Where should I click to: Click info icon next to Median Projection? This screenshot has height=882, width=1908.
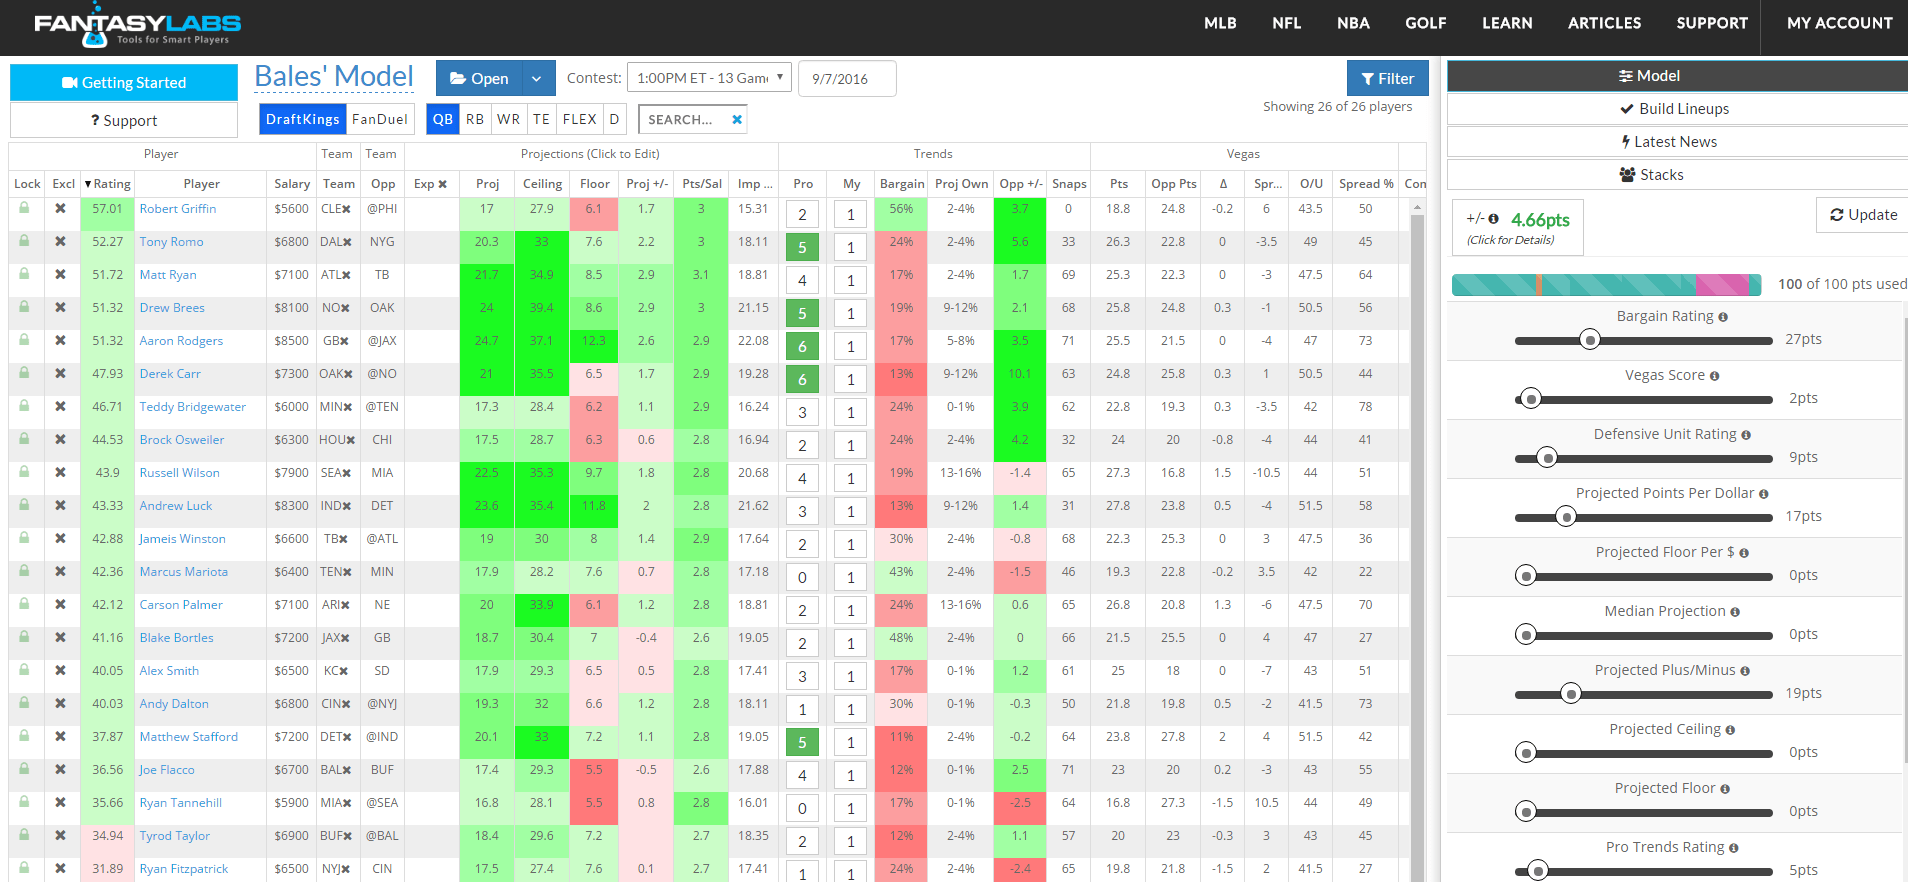tap(1735, 612)
